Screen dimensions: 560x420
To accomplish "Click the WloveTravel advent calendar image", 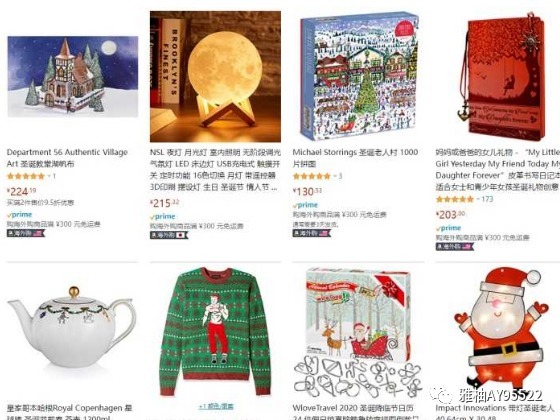I will (358, 333).
